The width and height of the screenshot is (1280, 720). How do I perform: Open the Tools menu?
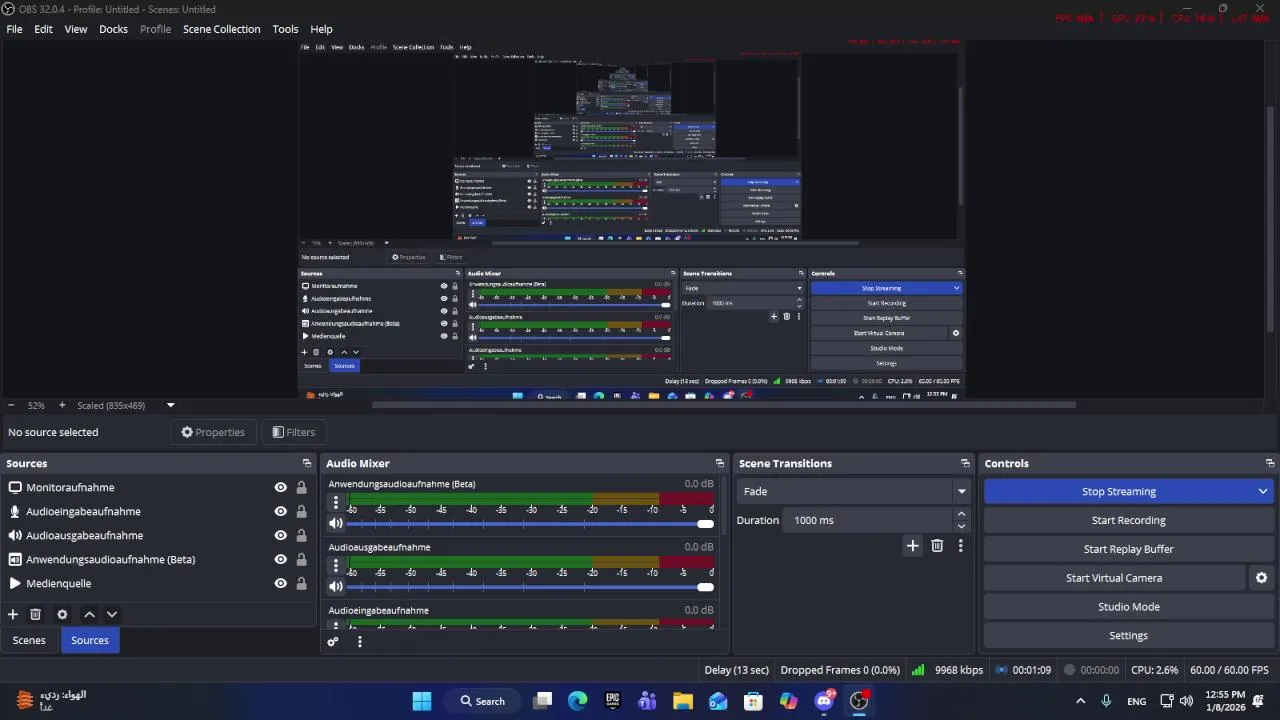click(x=285, y=29)
